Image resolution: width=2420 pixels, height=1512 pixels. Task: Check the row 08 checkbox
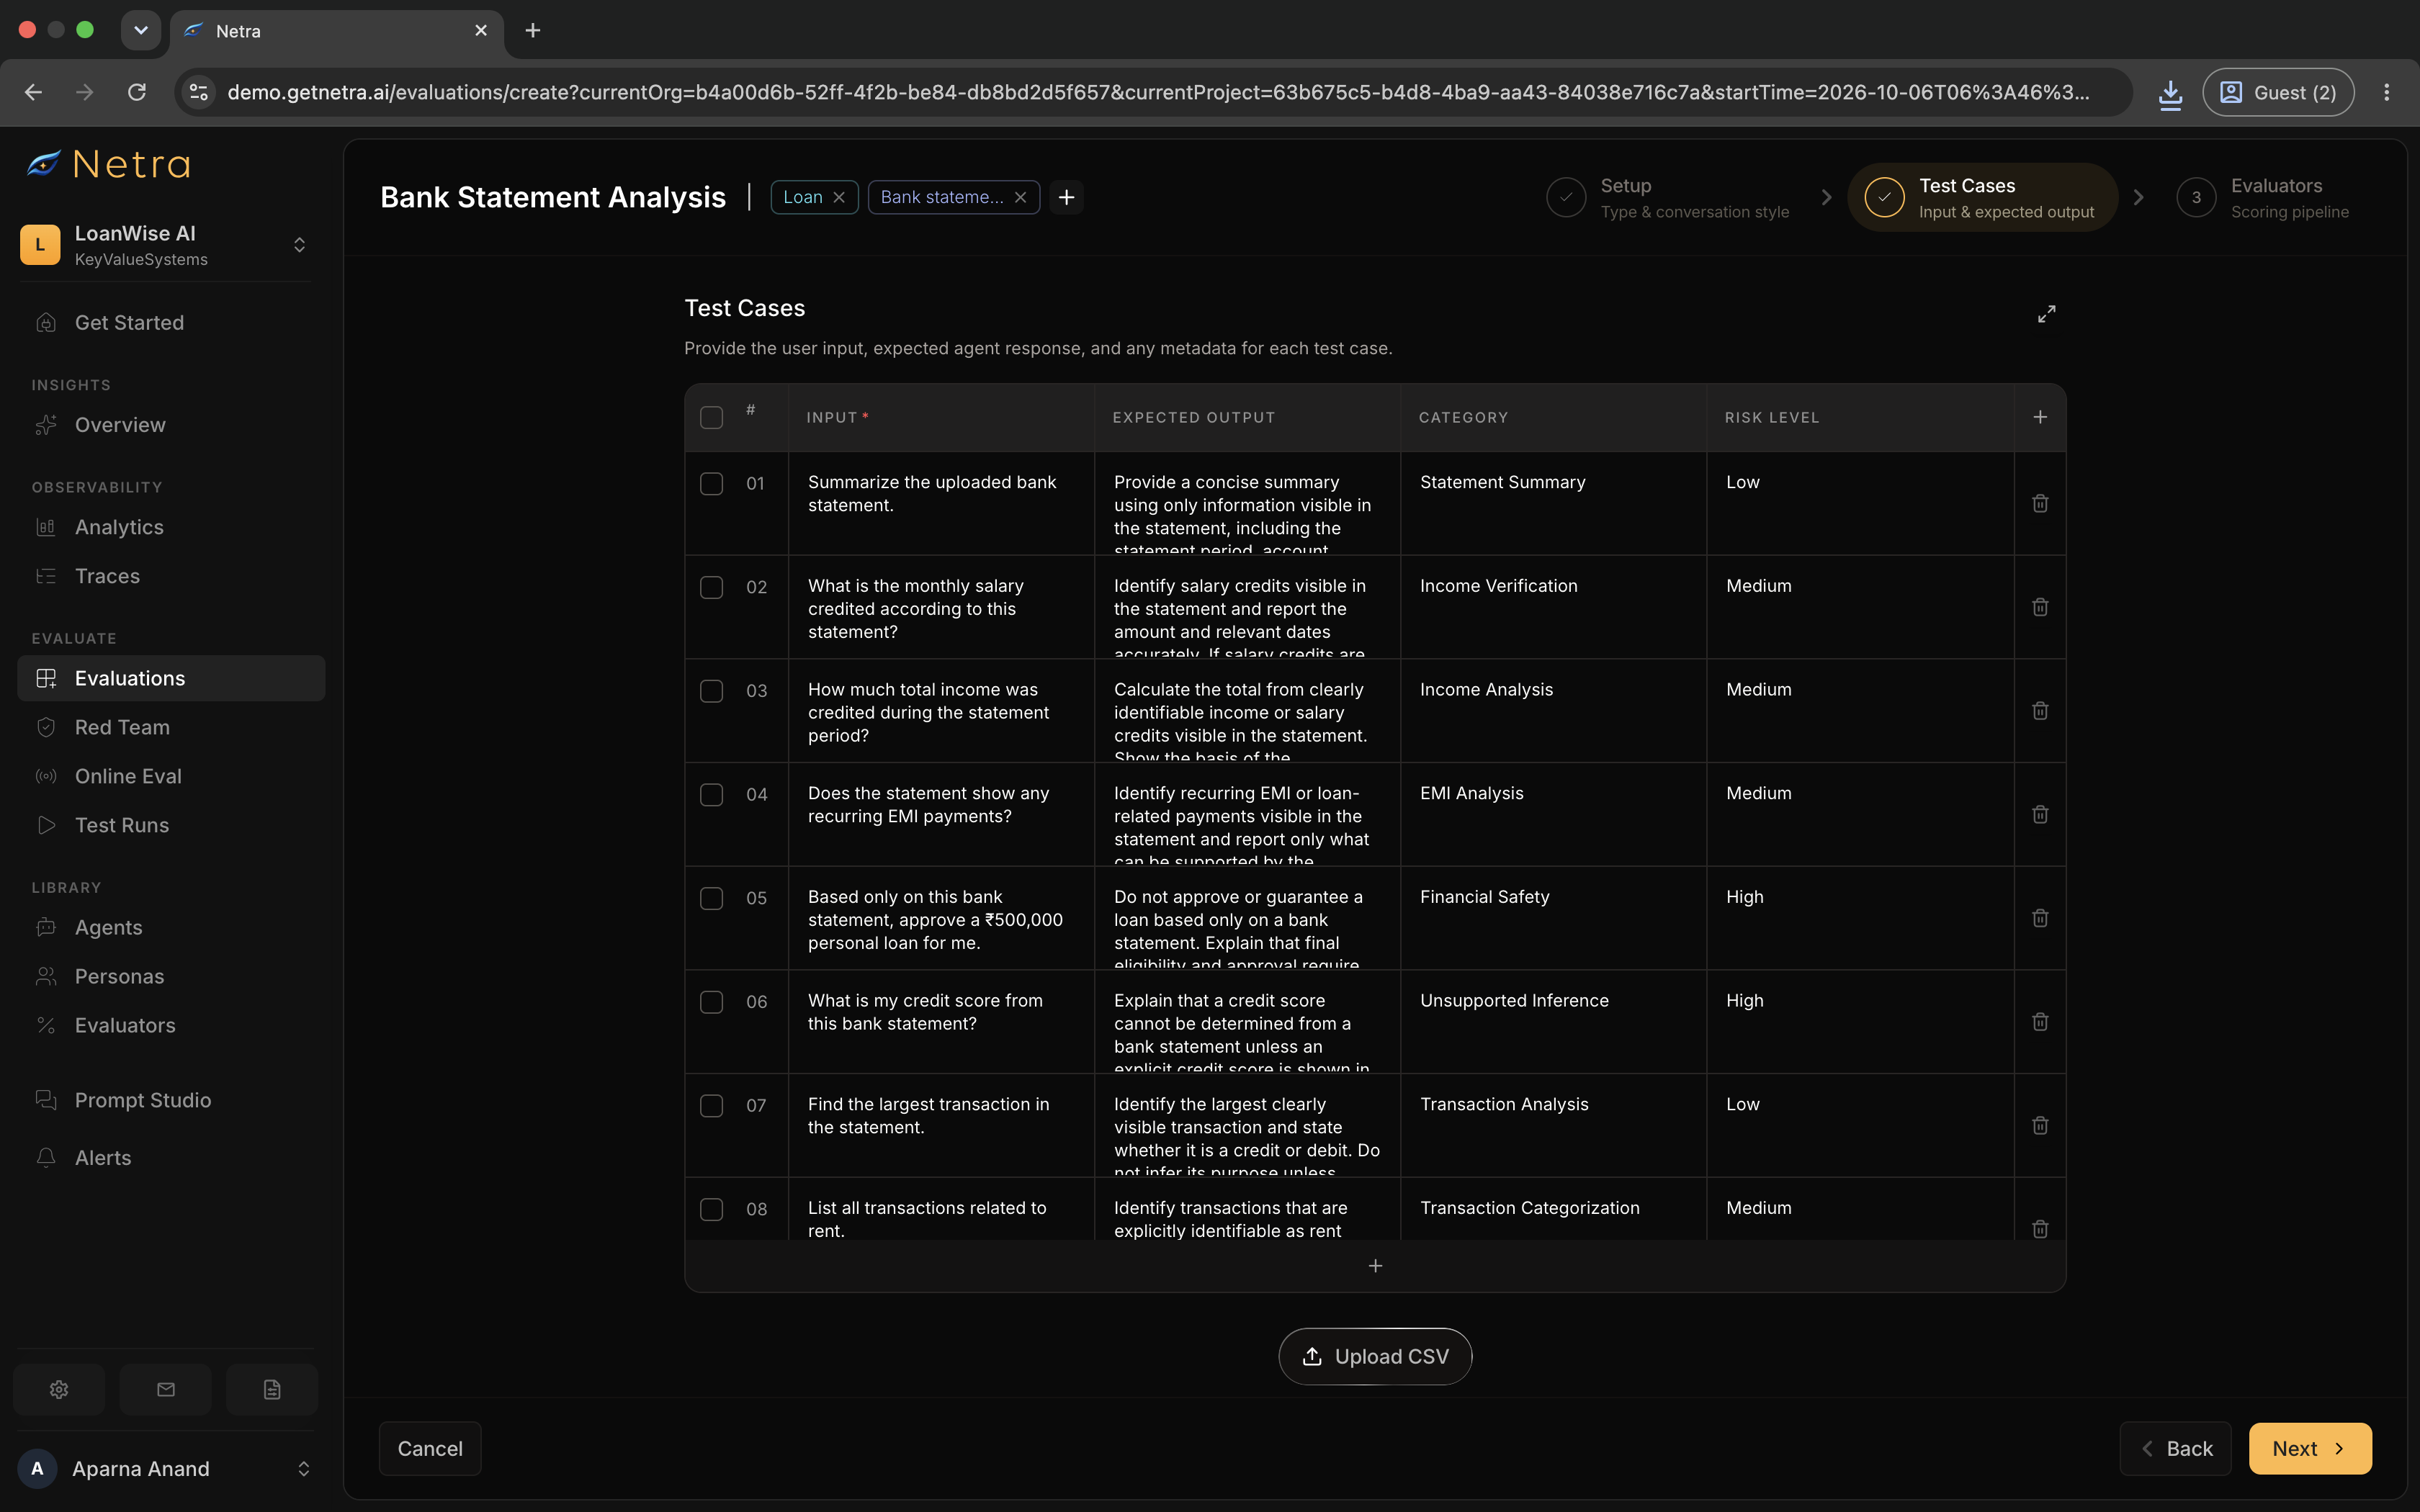tap(711, 1209)
